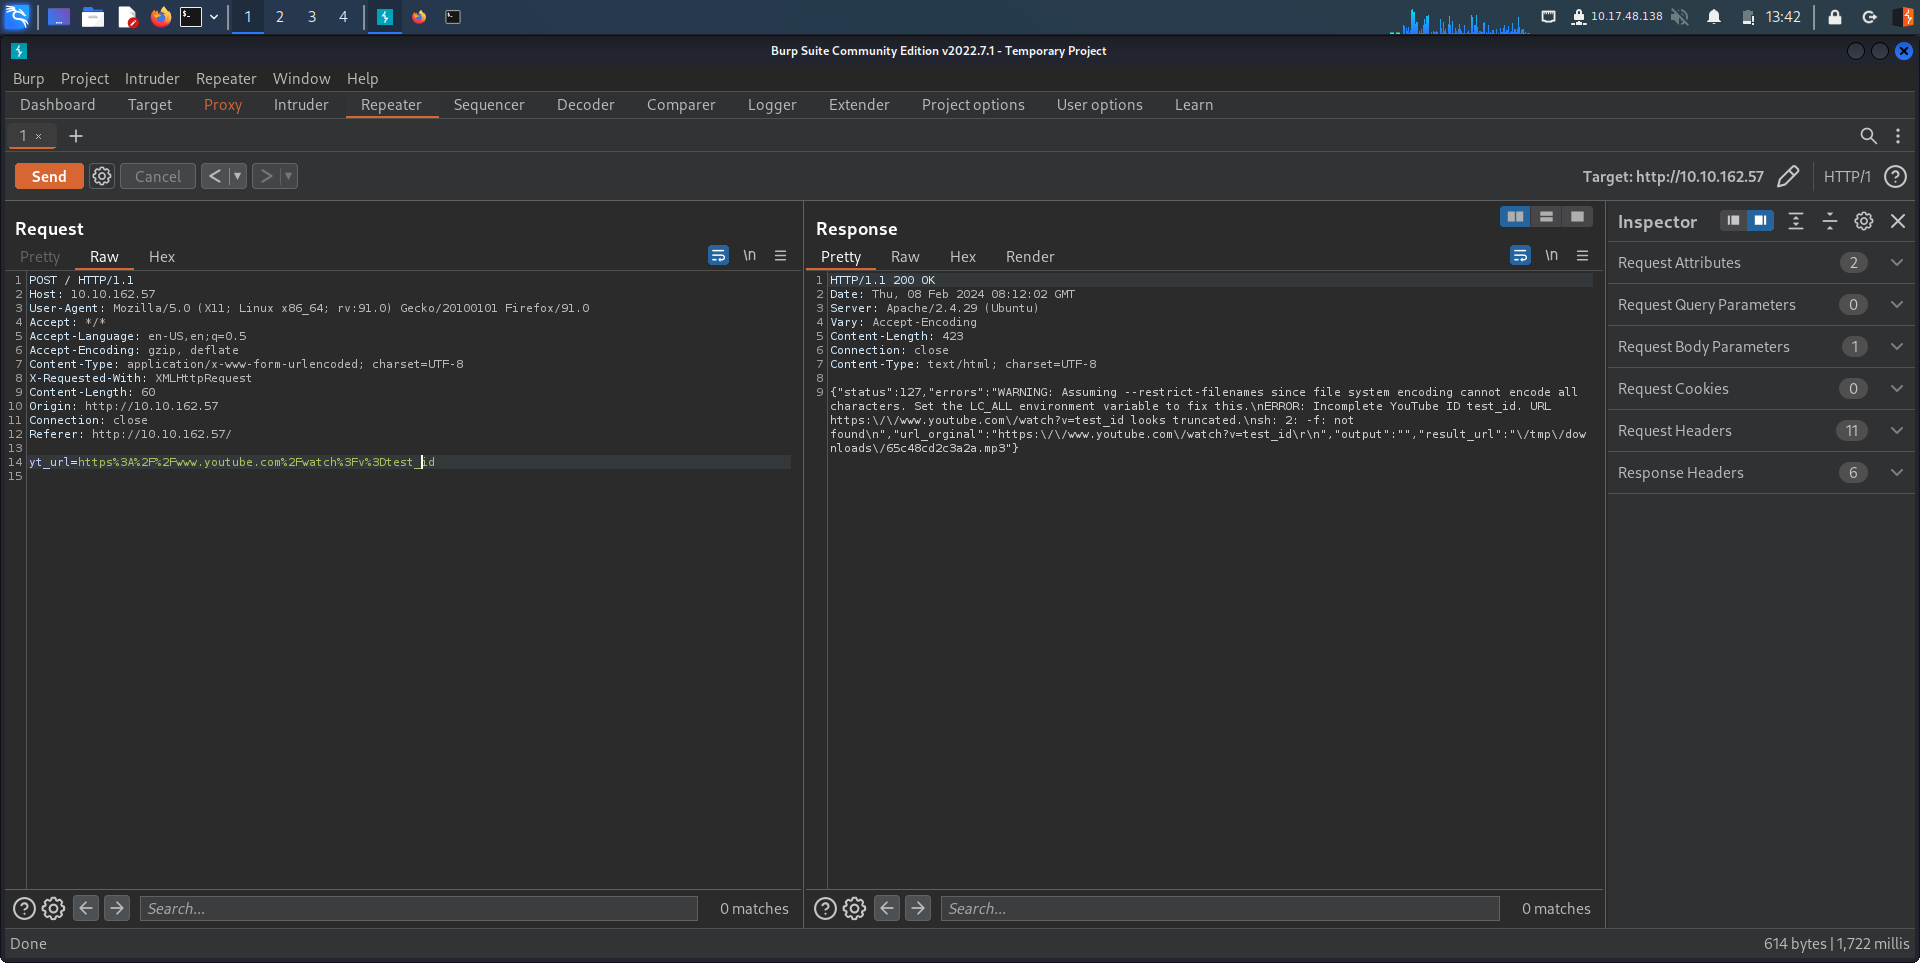
Task: Click the Cancel button
Action: pyautogui.click(x=158, y=176)
